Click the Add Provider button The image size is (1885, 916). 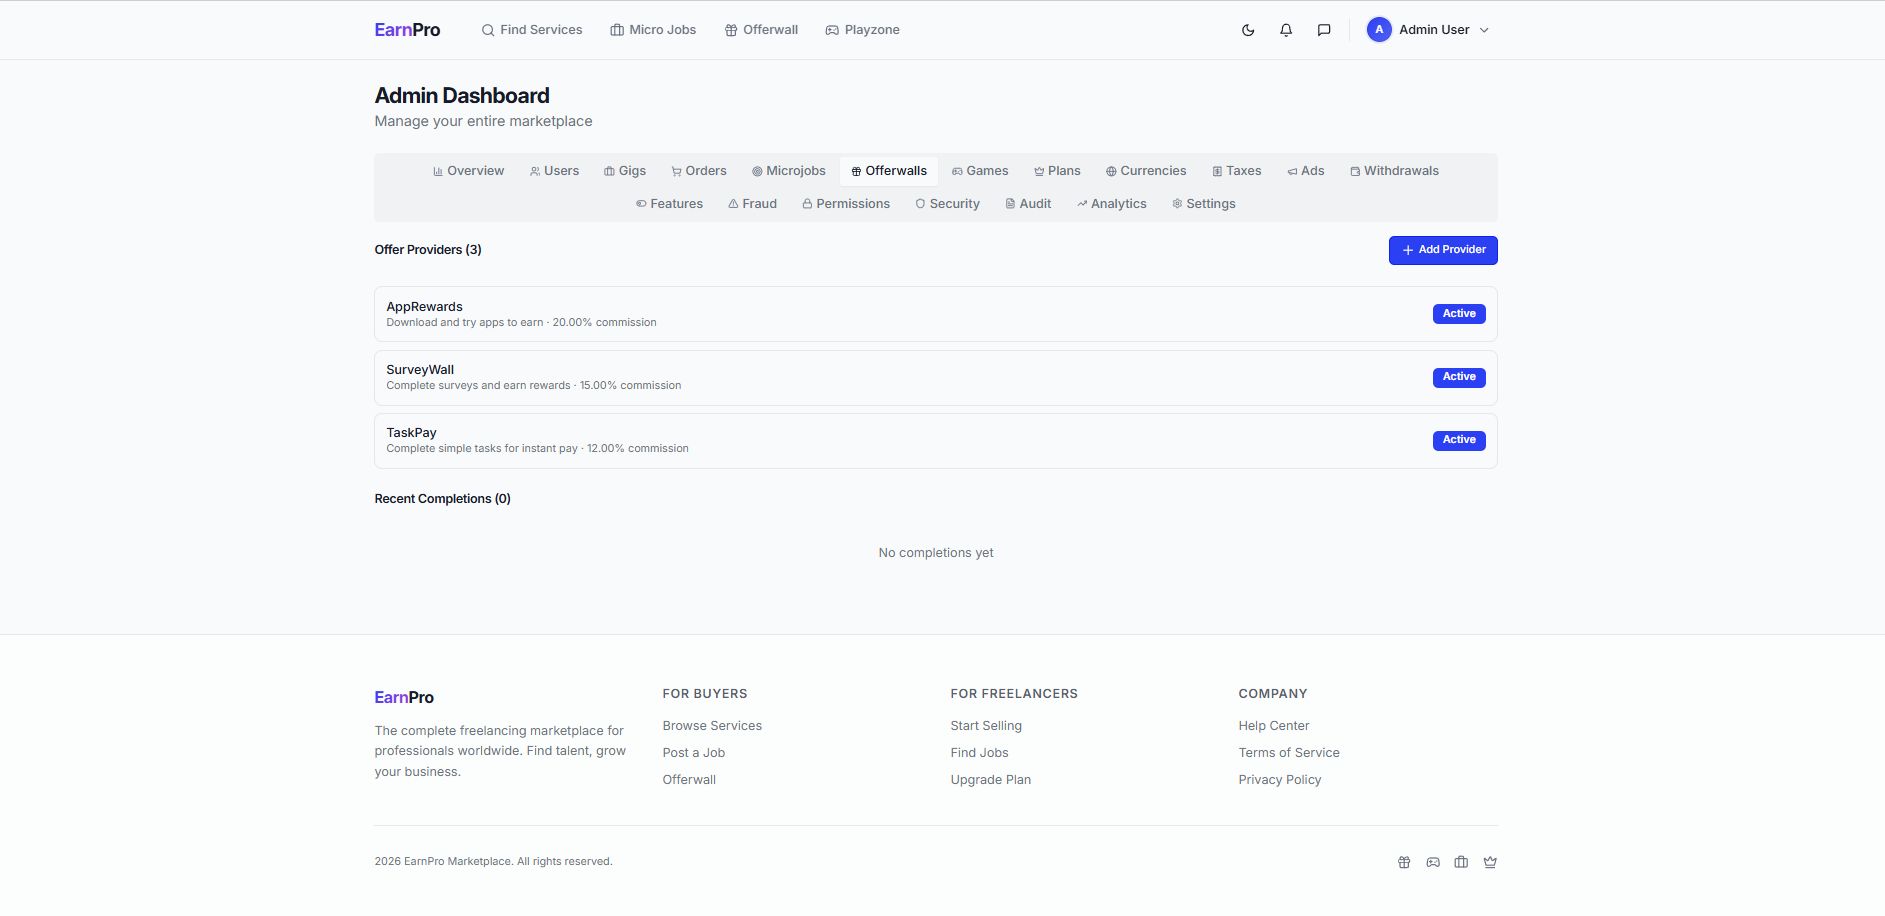point(1443,250)
